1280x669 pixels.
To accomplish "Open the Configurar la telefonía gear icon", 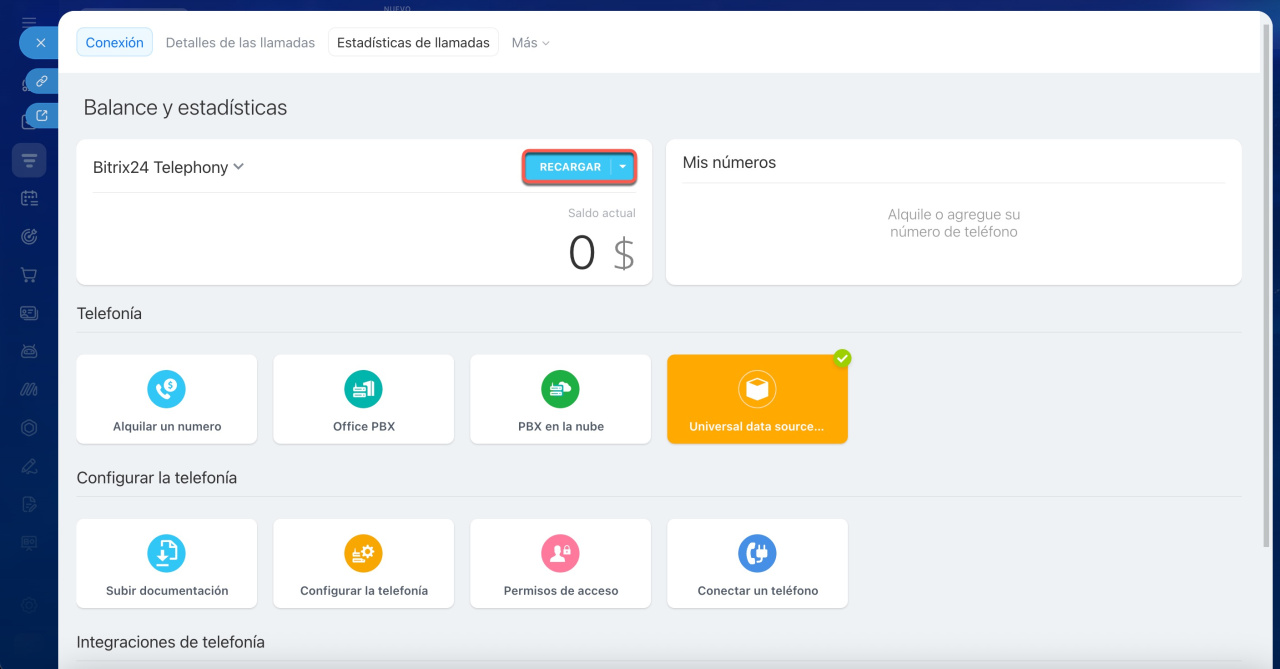I will tap(363, 553).
